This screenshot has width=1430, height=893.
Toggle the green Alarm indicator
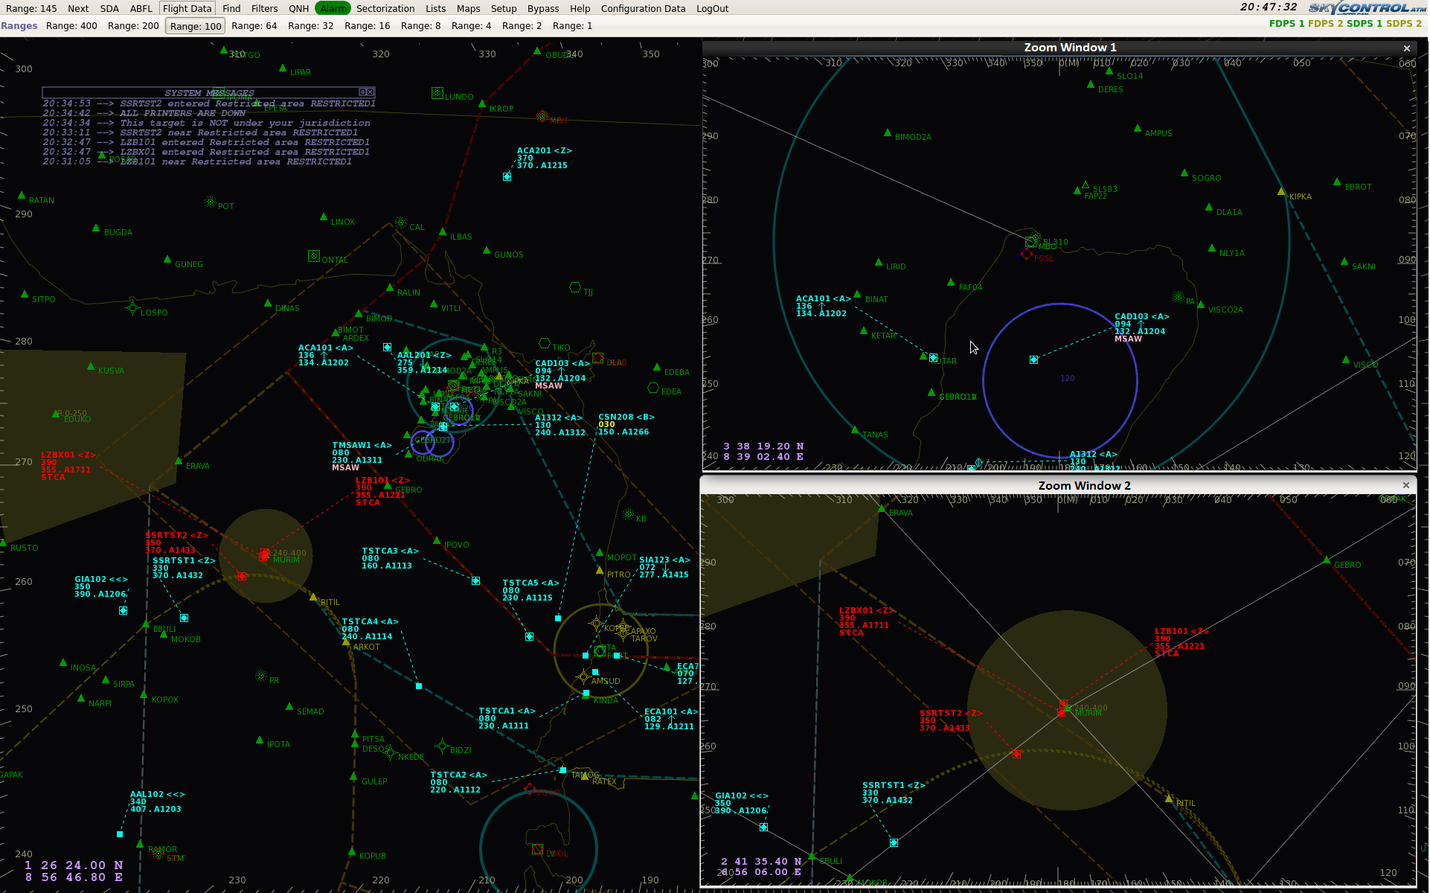(x=332, y=8)
